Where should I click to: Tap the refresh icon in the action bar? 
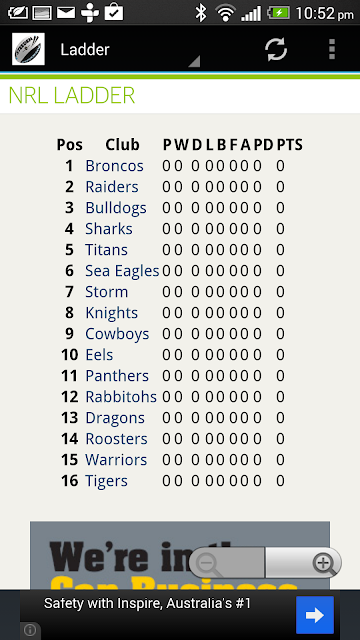pyautogui.click(x=276, y=50)
